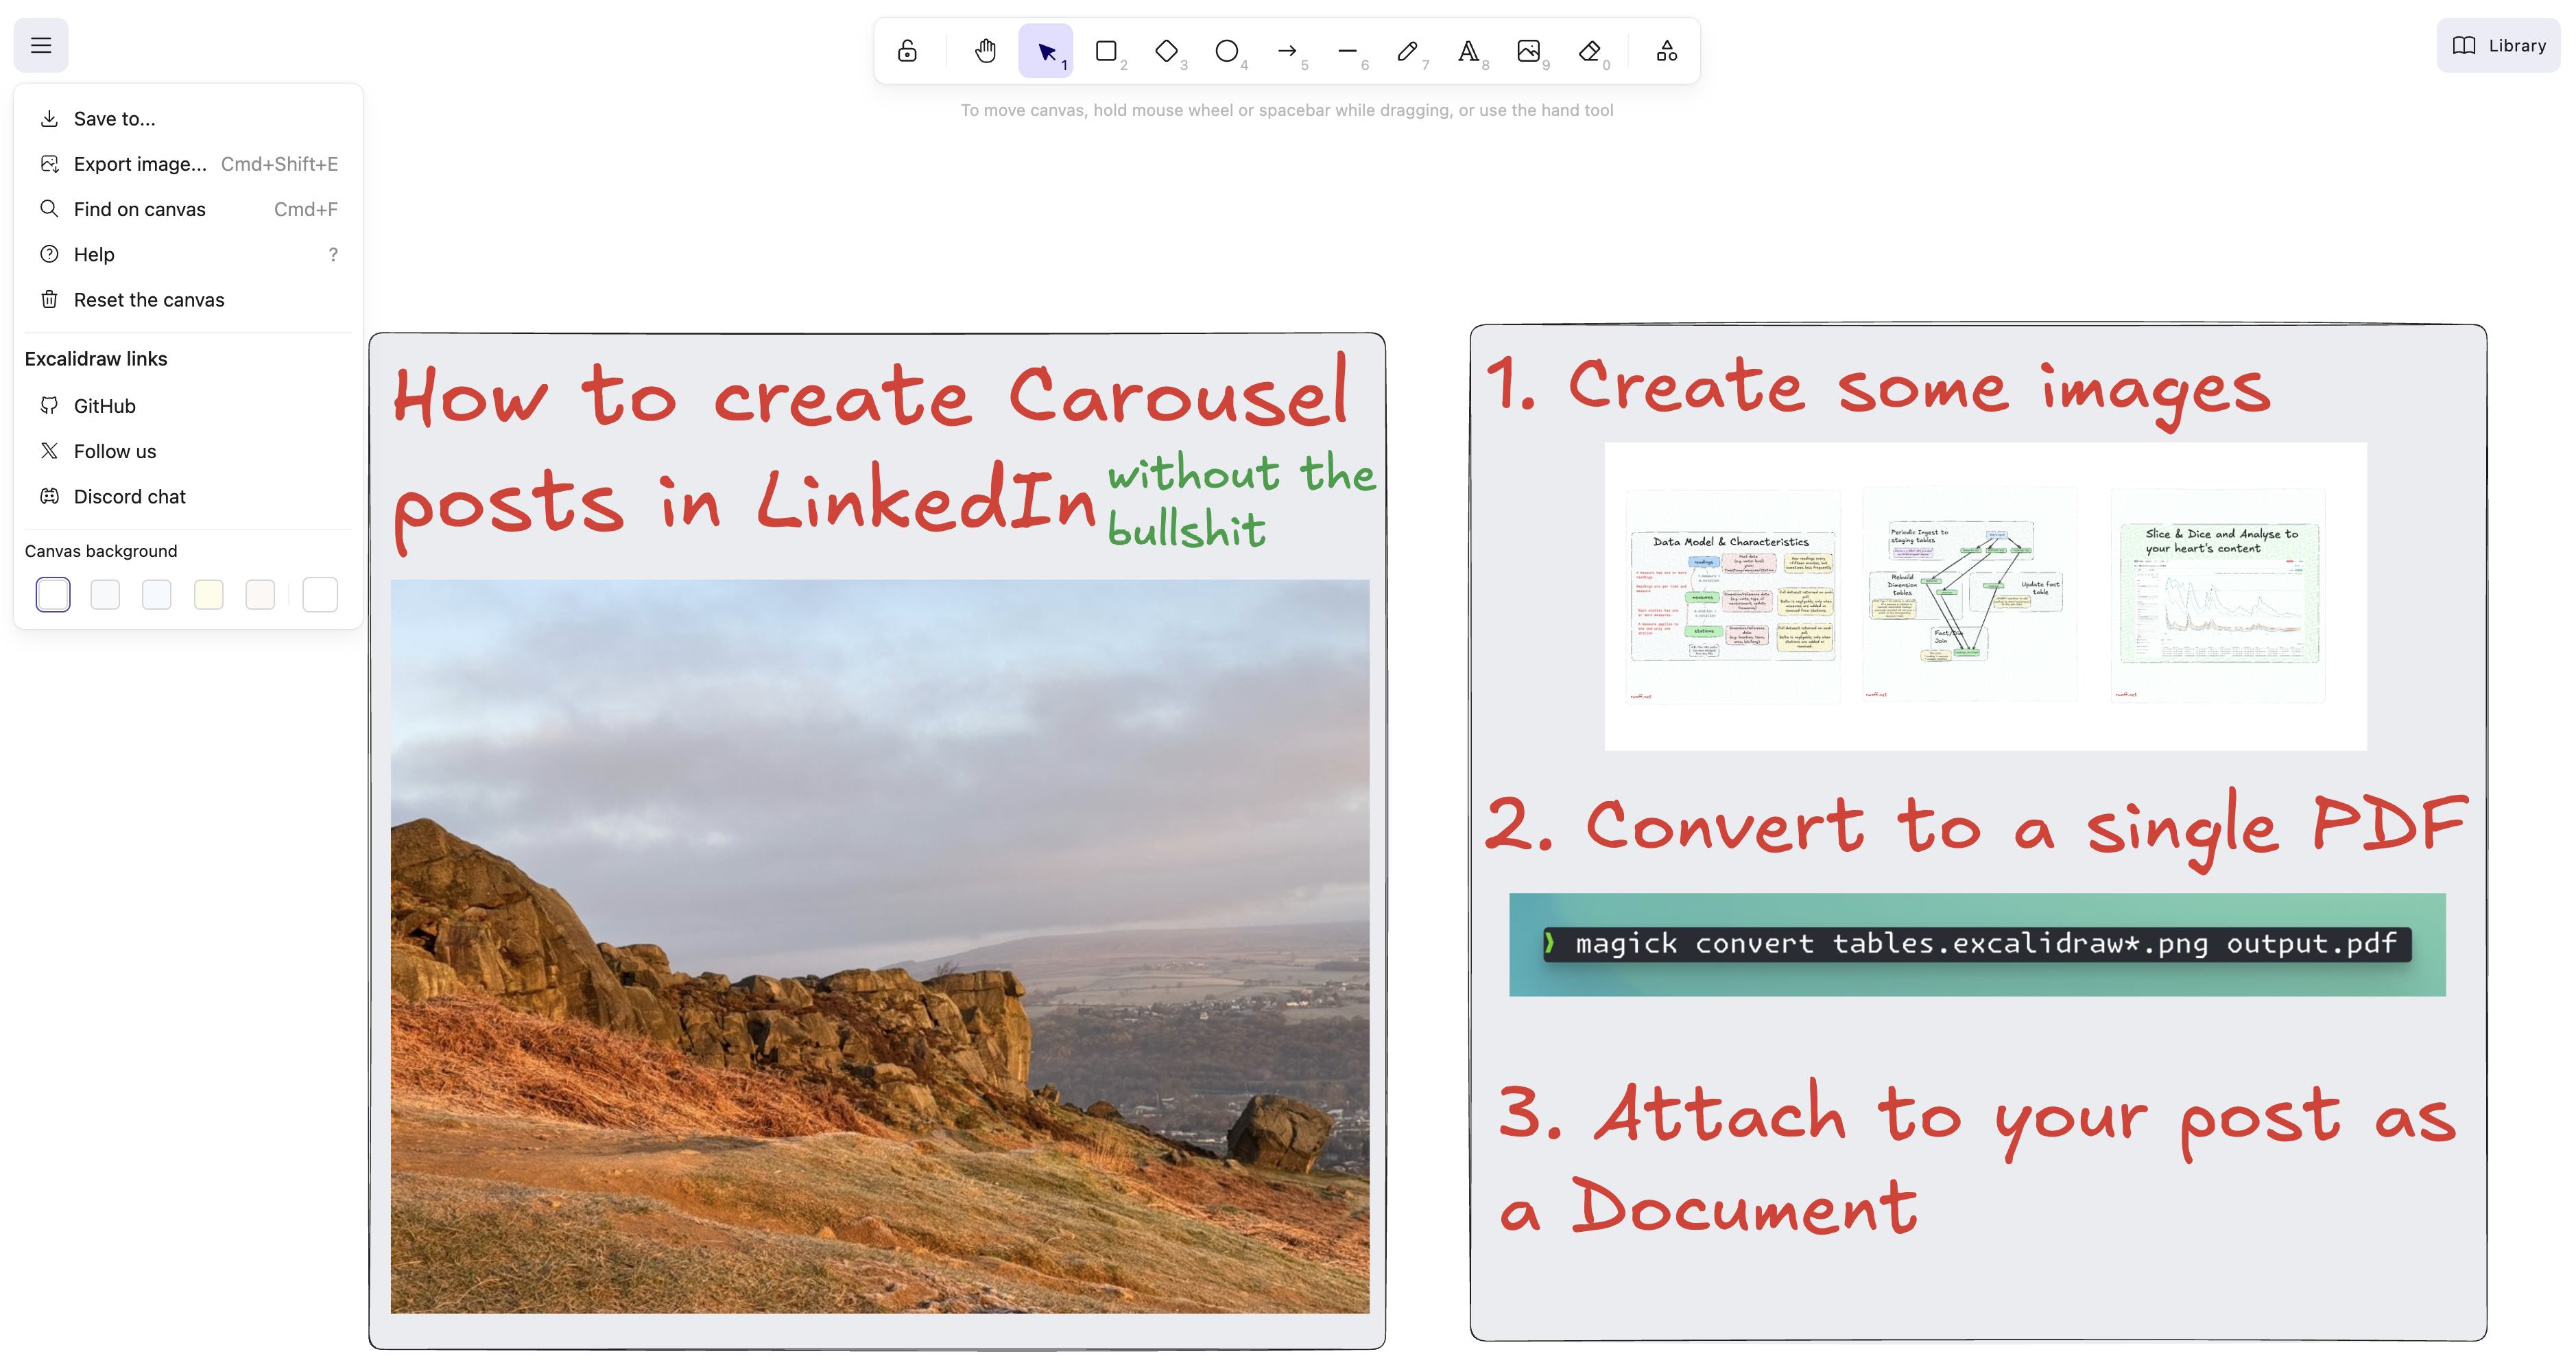Screen dimensions: 2576x1369
Task: Select the Hand panning tool
Action: [985, 51]
